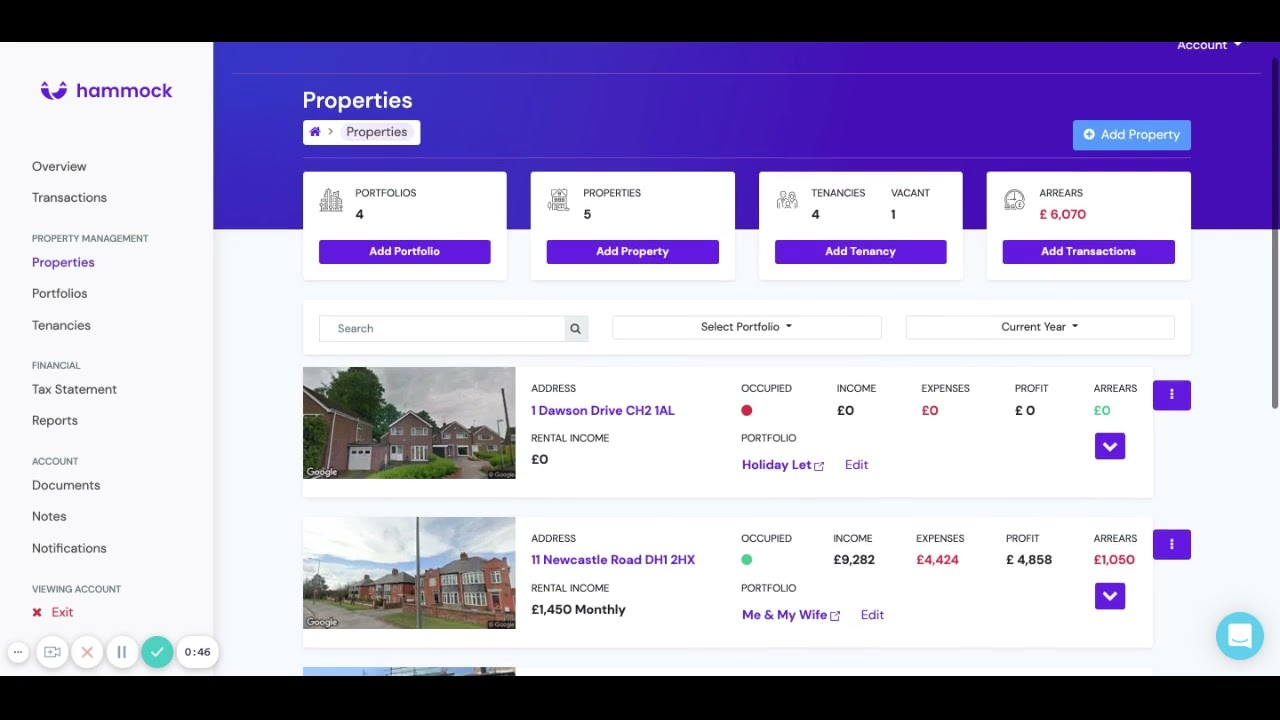The width and height of the screenshot is (1280, 720).
Task: Open the 11 Newcastle Road DH1 2HX link
Action: 612,560
